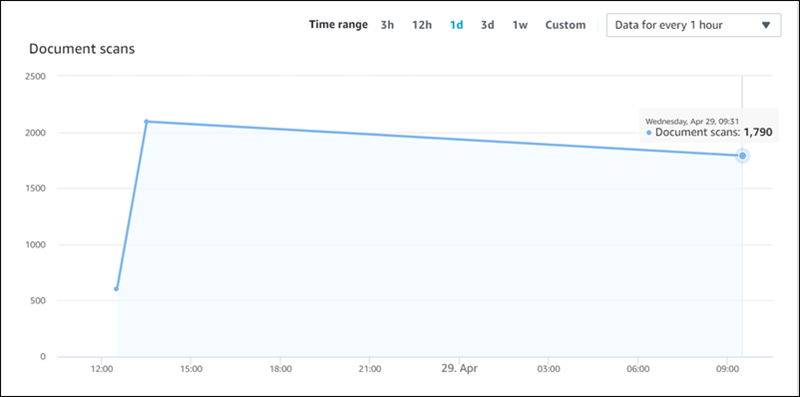
Task: Click the peak data point near 2100
Action: click(146, 121)
